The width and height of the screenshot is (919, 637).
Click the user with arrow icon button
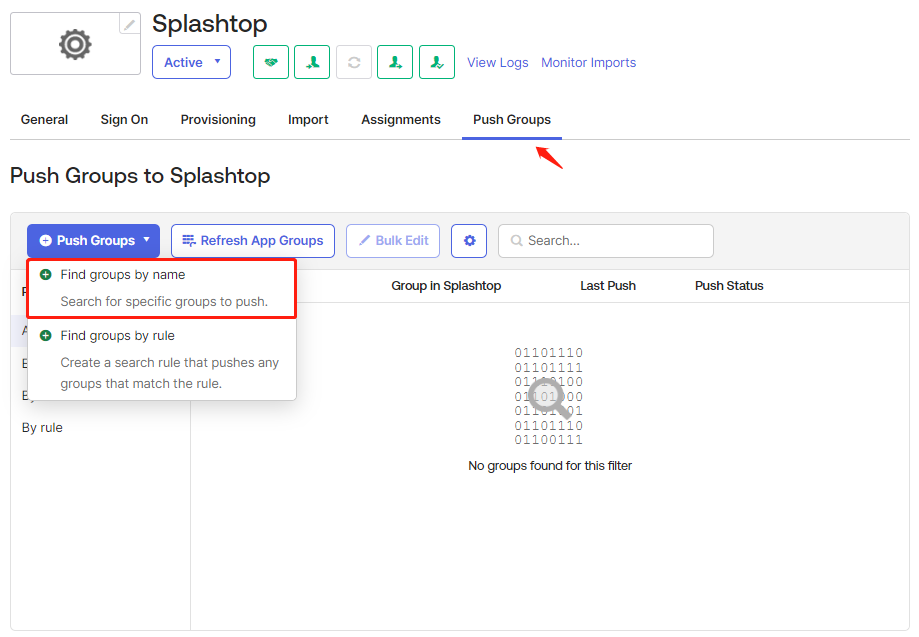pos(395,62)
